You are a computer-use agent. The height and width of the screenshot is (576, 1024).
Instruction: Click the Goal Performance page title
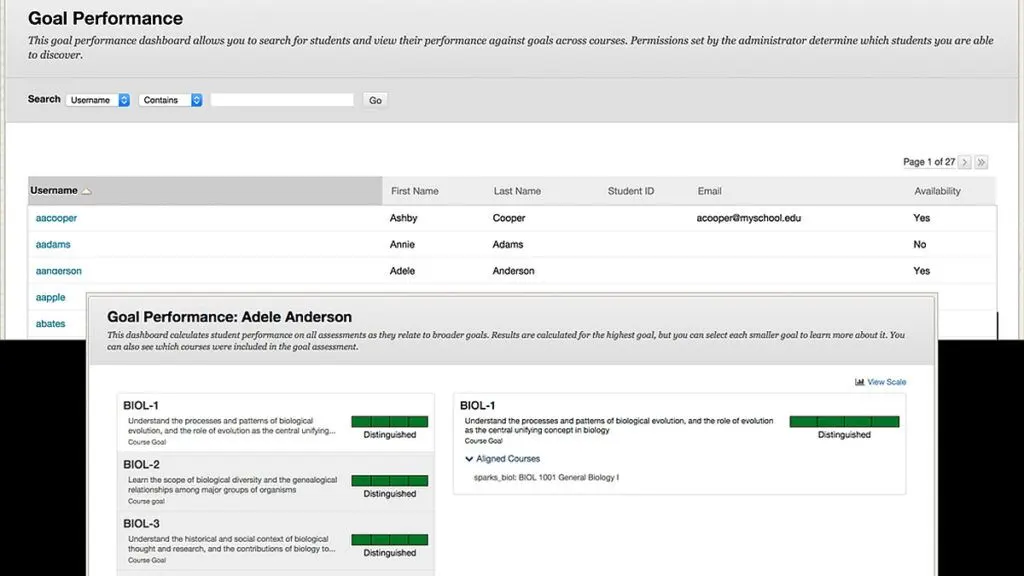[105, 18]
